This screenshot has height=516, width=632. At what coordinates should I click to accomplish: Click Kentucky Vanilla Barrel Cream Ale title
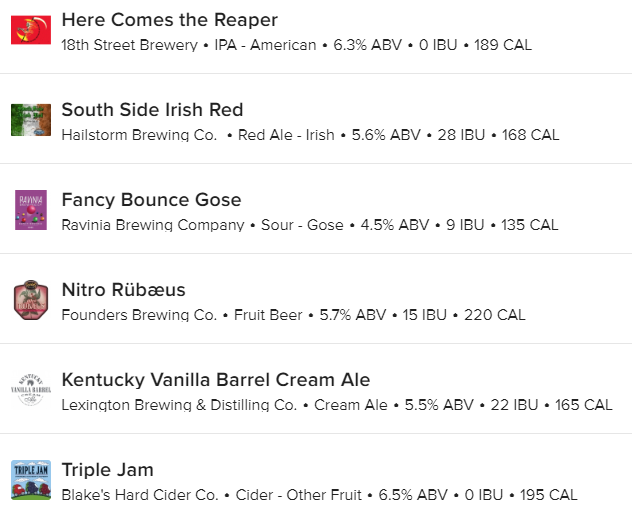point(216,380)
